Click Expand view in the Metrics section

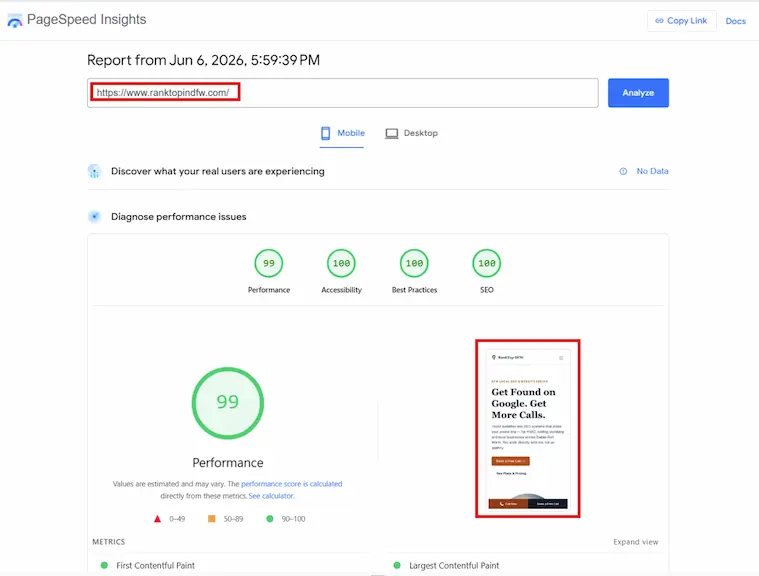[x=636, y=542]
